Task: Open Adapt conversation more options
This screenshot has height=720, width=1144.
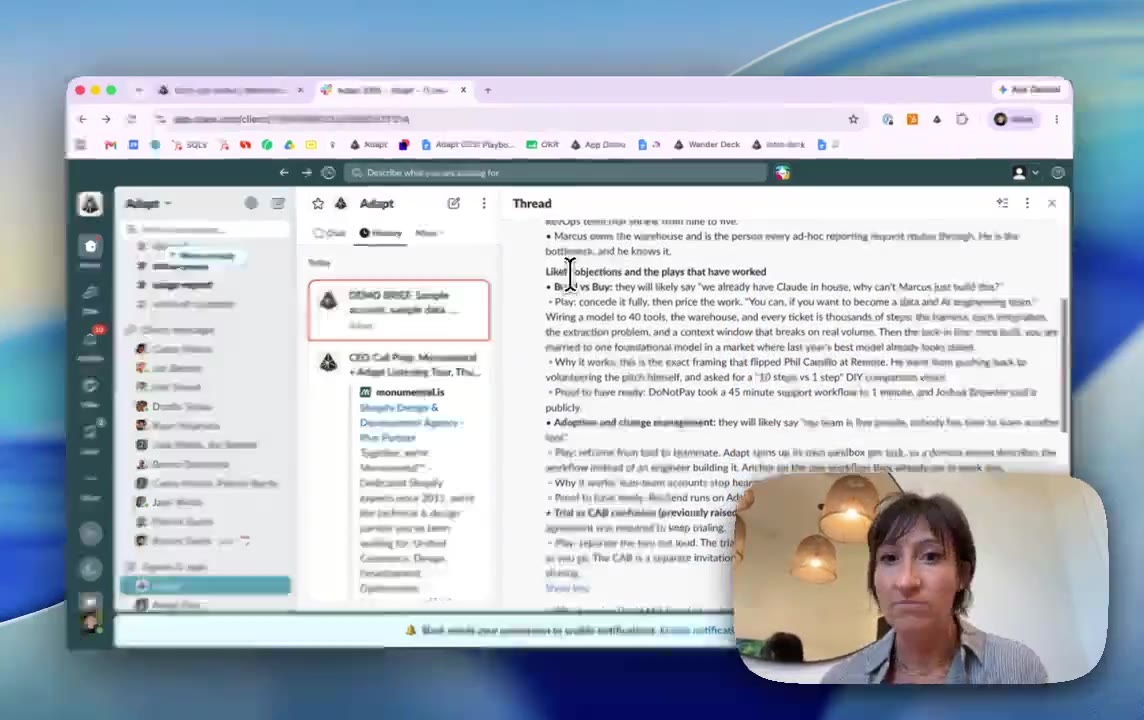Action: coord(484,204)
